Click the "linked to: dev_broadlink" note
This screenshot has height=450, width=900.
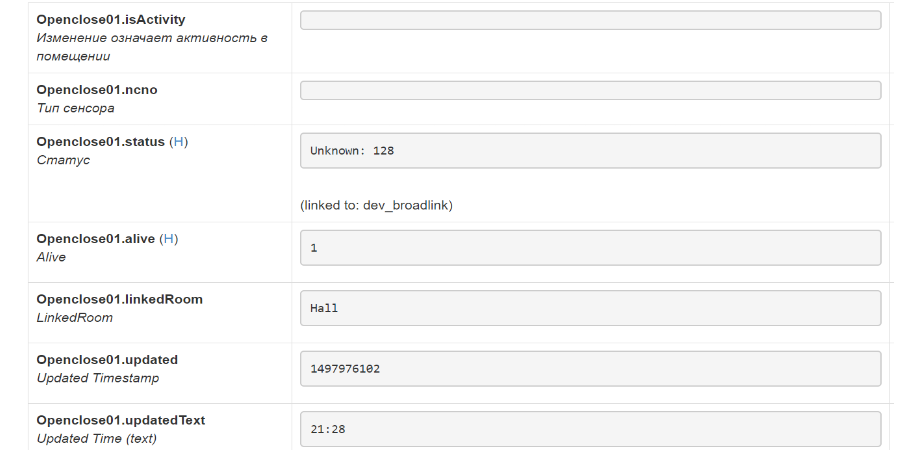(x=376, y=205)
